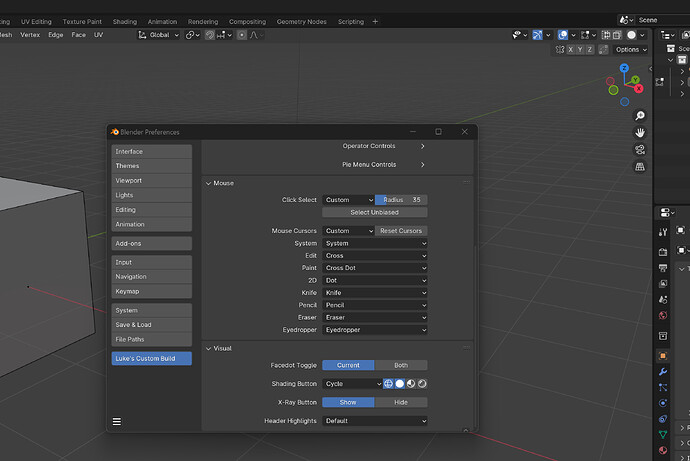
Task: Open the Keymap preferences section
Action: pos(151,291)
